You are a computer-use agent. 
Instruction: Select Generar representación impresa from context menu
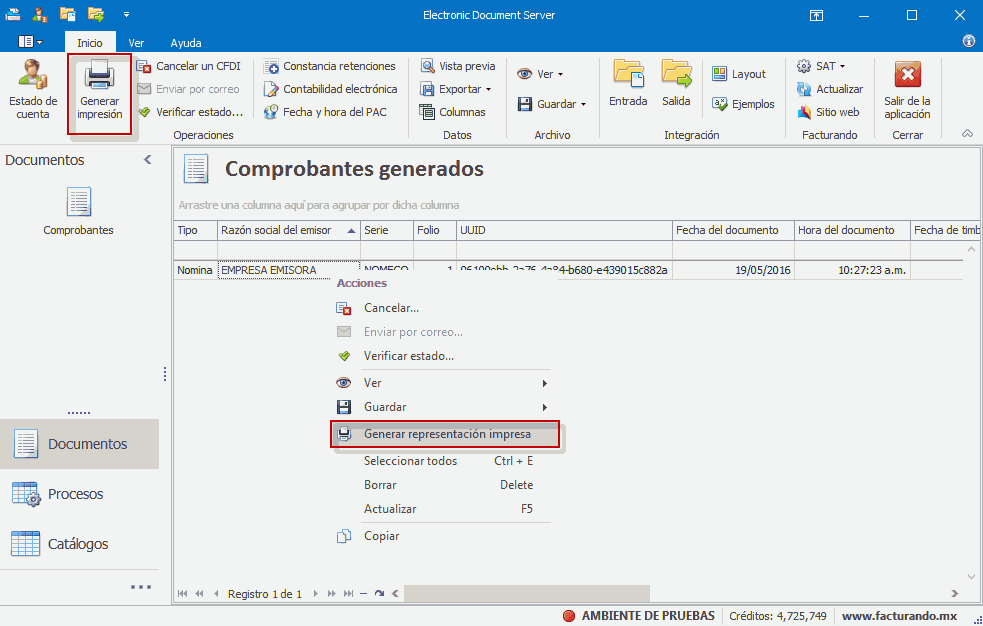coord(446,435)
